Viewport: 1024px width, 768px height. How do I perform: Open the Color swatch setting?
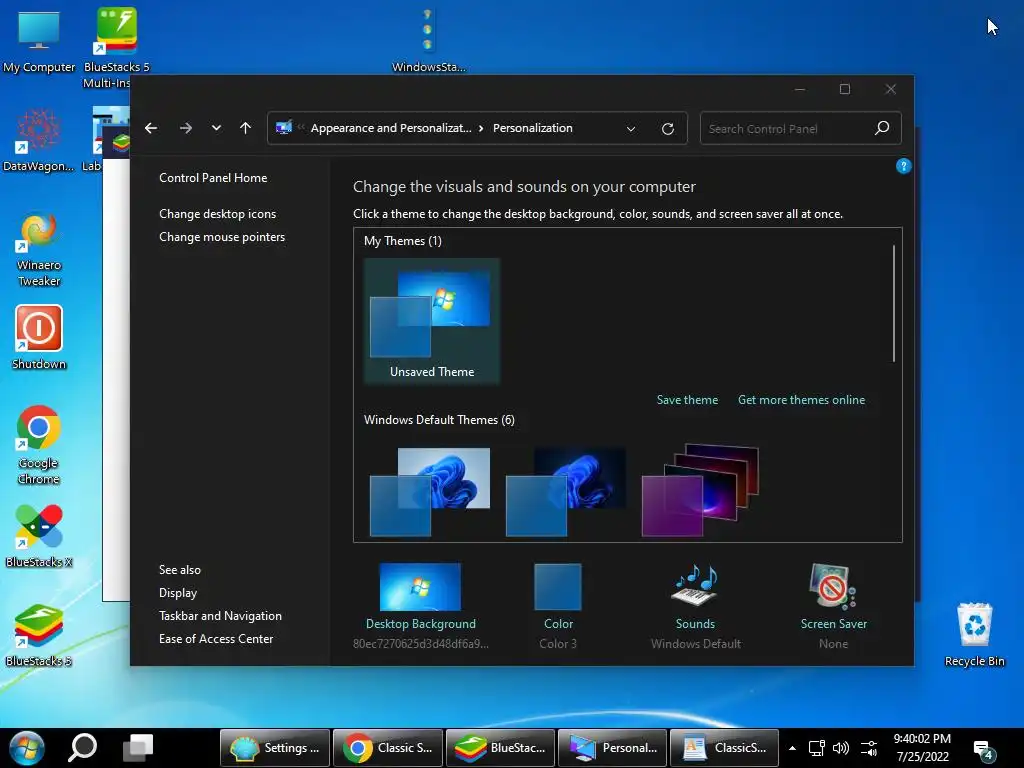558,586
